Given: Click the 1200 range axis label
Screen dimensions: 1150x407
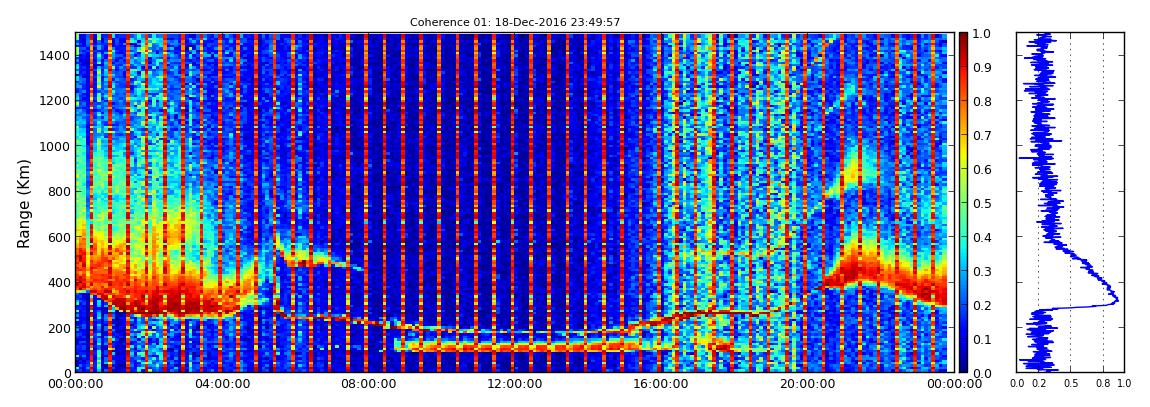Looking at the screenshot, I should coord(56,100).
